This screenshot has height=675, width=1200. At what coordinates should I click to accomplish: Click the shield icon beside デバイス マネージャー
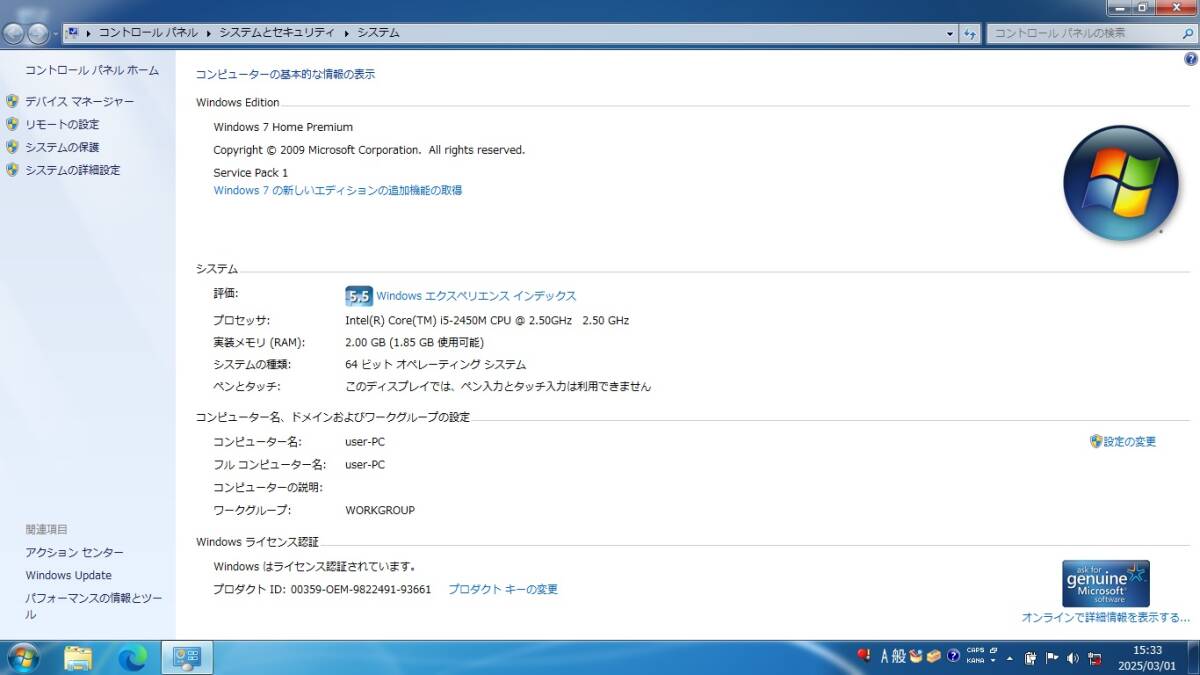(12, 101)
